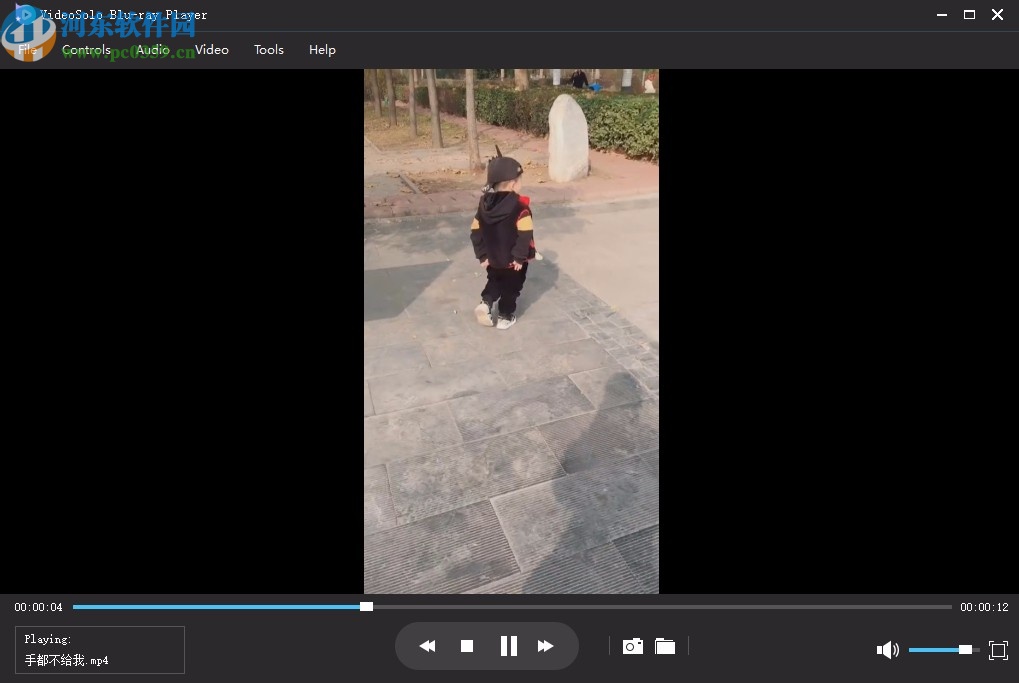Open the Help menu
1019x683 pixels.
click(x=322, y=49)
